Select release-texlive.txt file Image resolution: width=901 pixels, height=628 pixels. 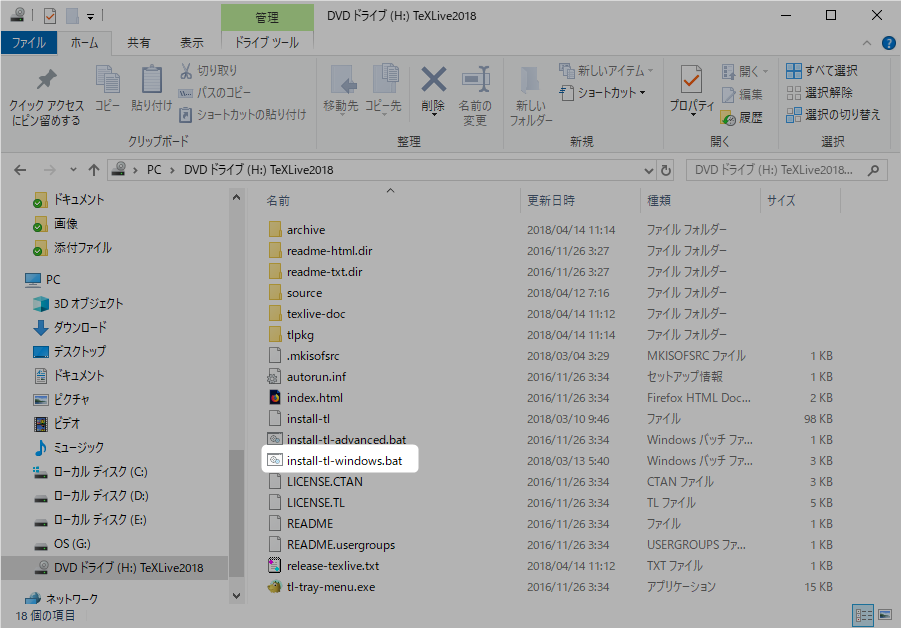click(x=324, y=566)
